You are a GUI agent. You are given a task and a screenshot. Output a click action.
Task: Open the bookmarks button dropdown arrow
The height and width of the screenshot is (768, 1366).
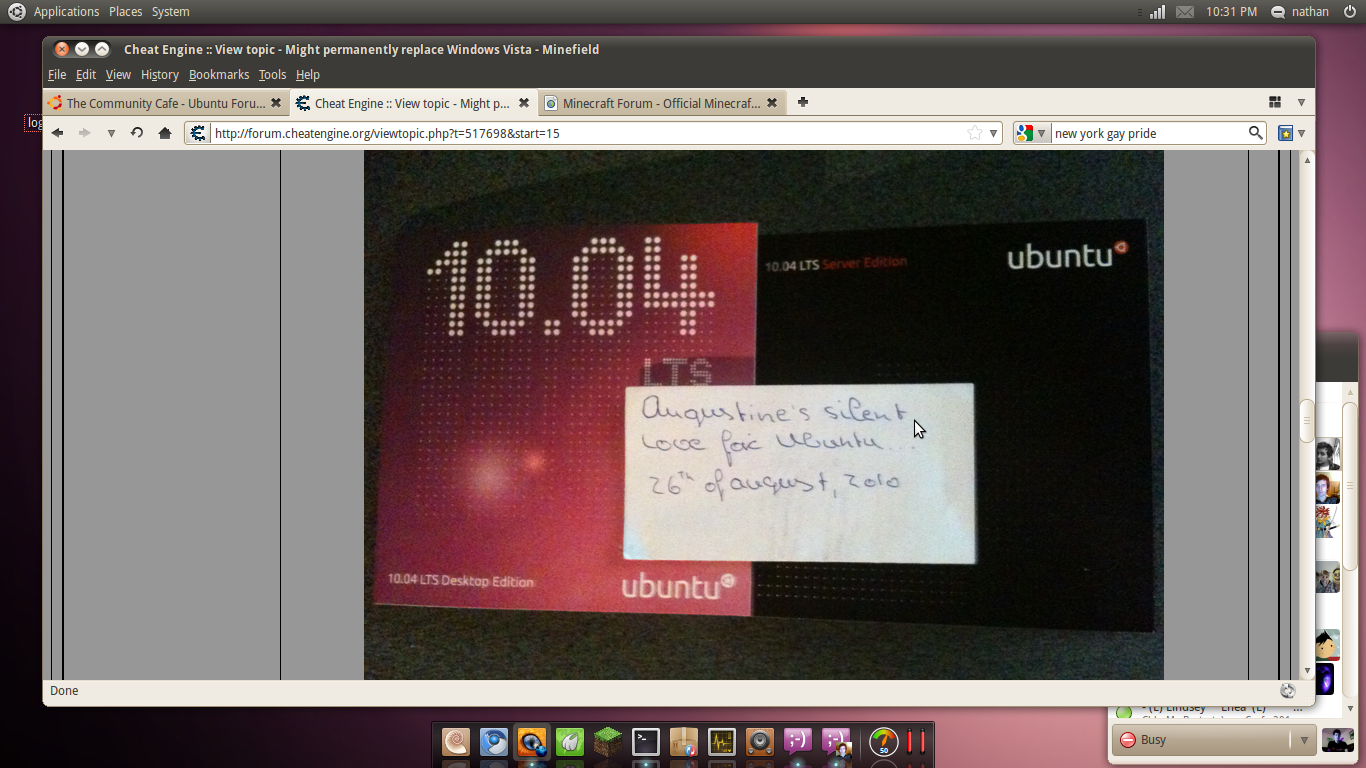1301,133
